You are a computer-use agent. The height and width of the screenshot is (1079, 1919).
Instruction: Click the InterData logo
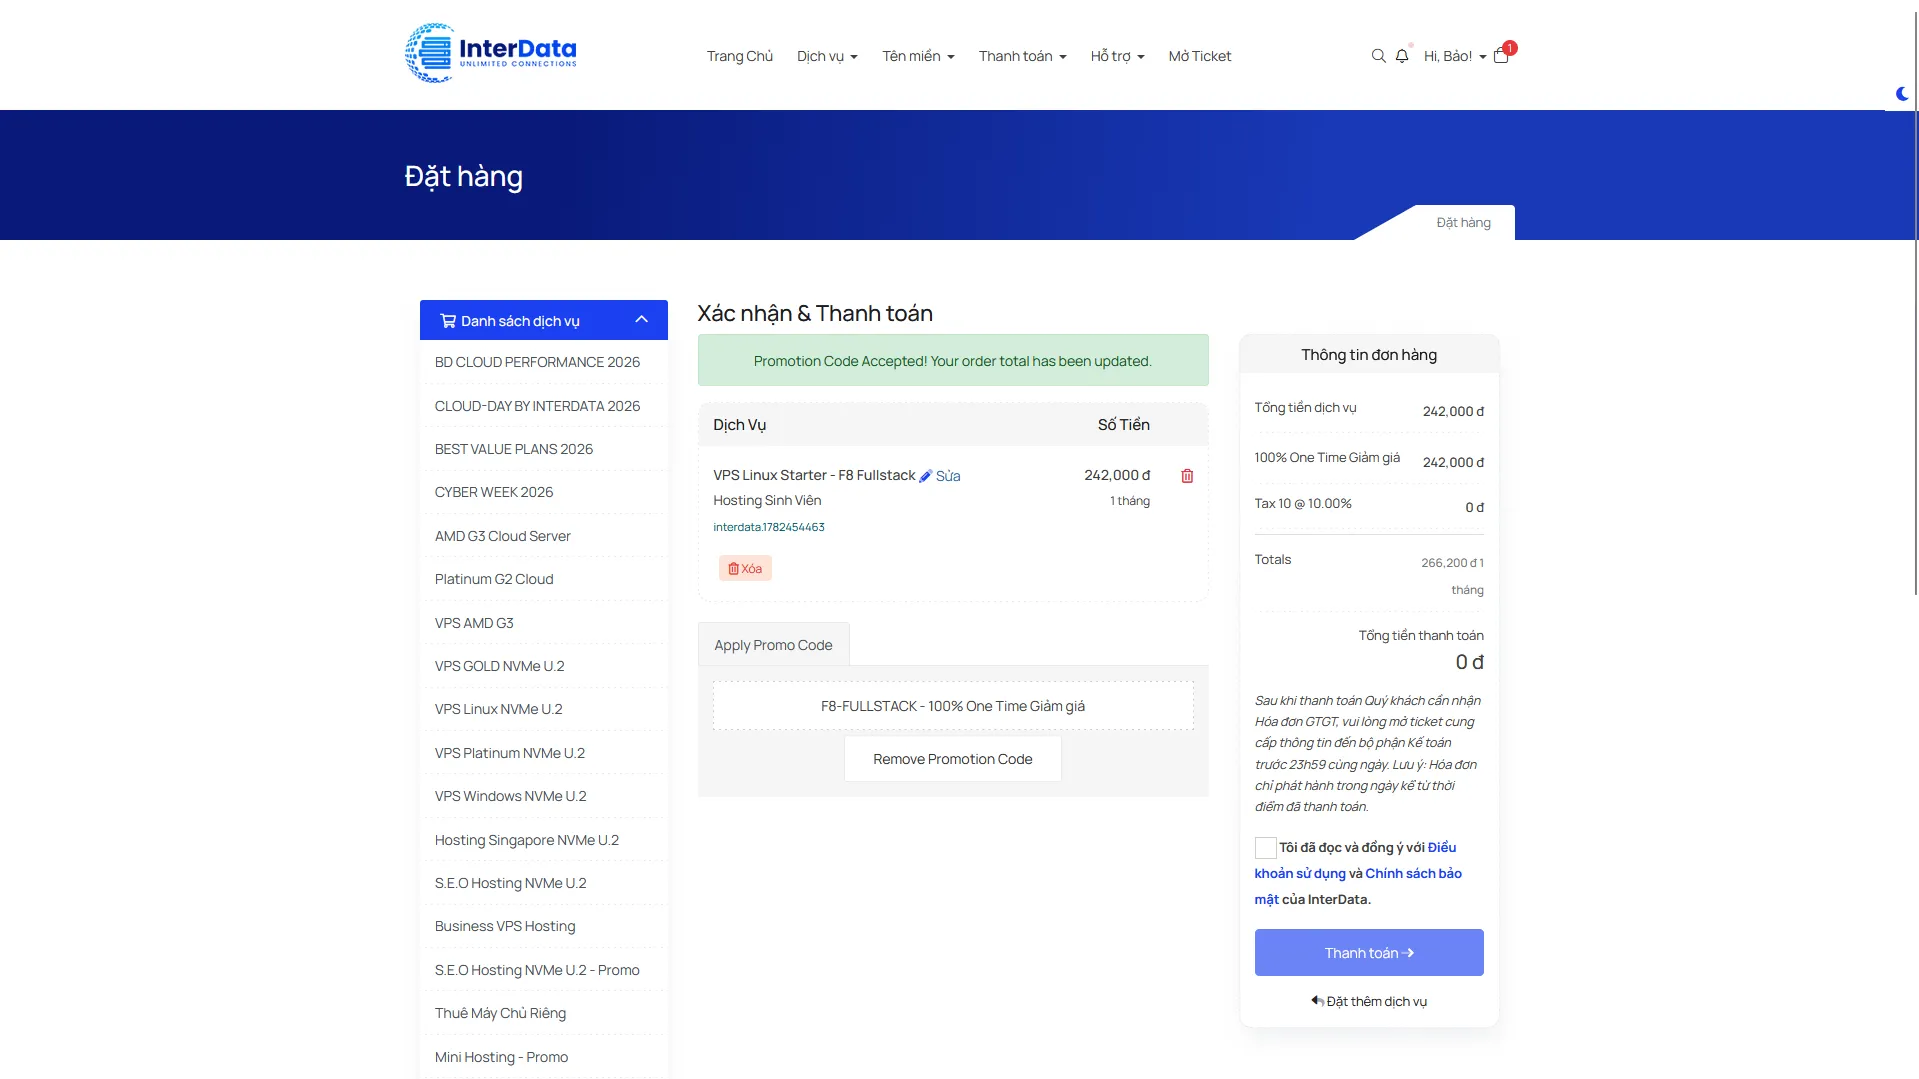point(491,53)
